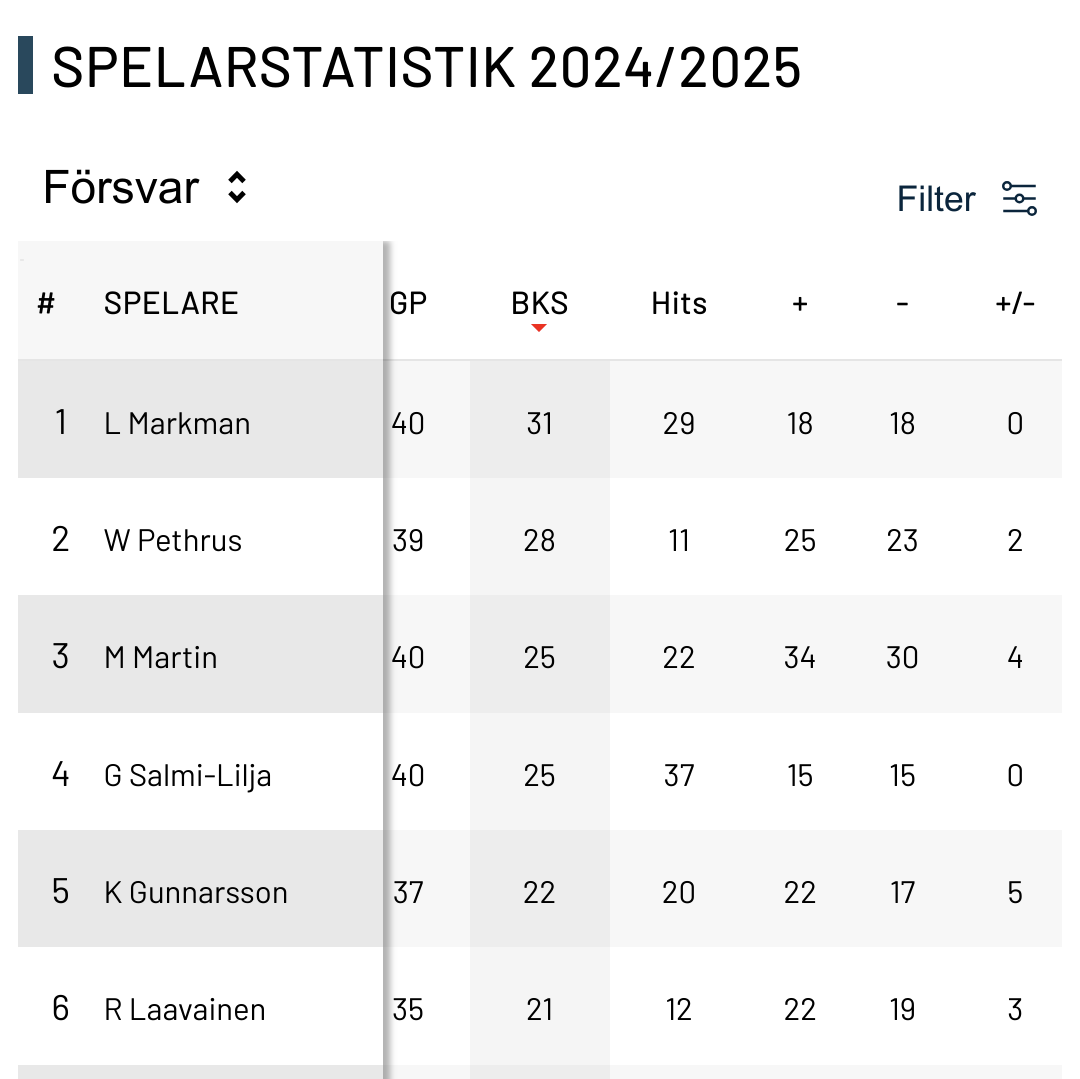The width and height of the screenshot is (1080, 1079).
Task: Sort by the plus column header
Action: [799, 304]
